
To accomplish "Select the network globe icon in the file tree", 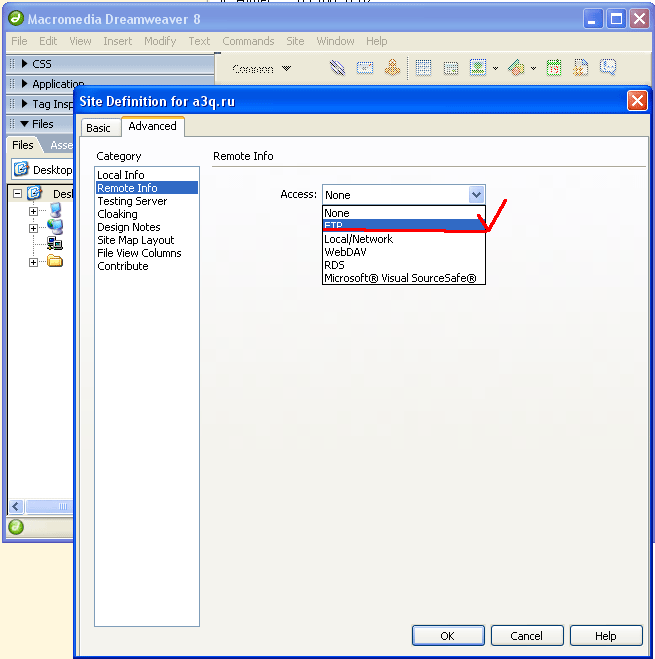I will (x=55, y=227).
